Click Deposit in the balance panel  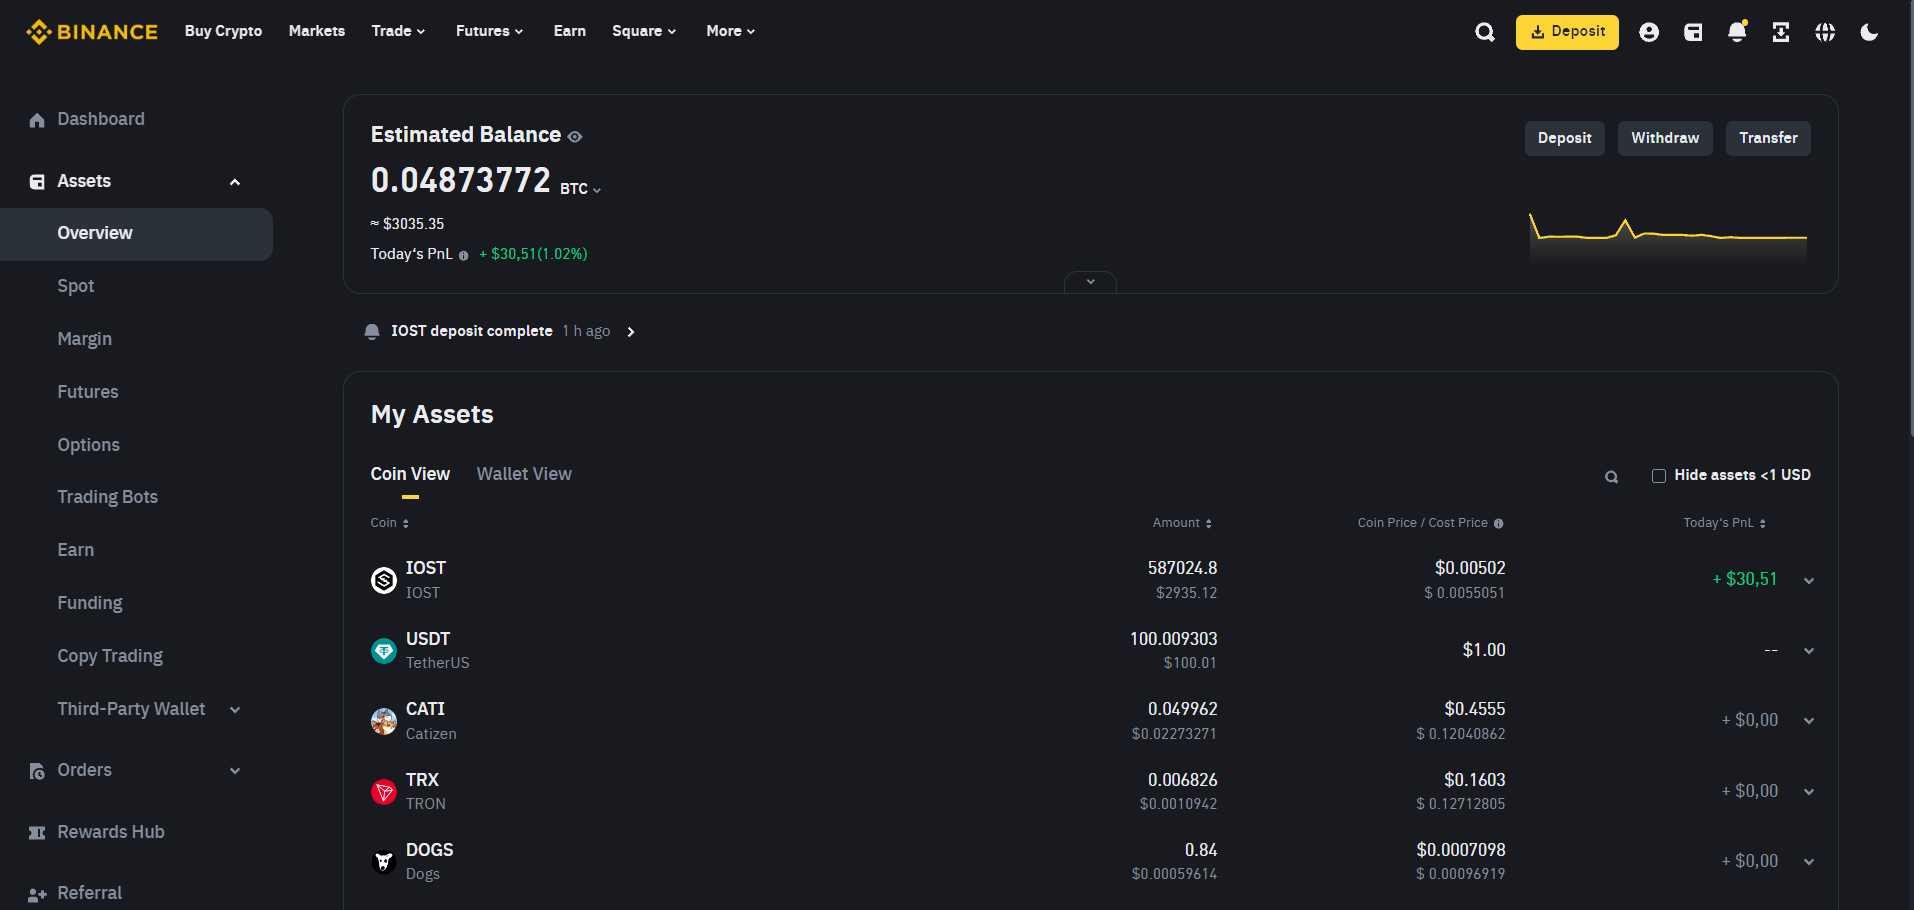(x=1564, y=138)
